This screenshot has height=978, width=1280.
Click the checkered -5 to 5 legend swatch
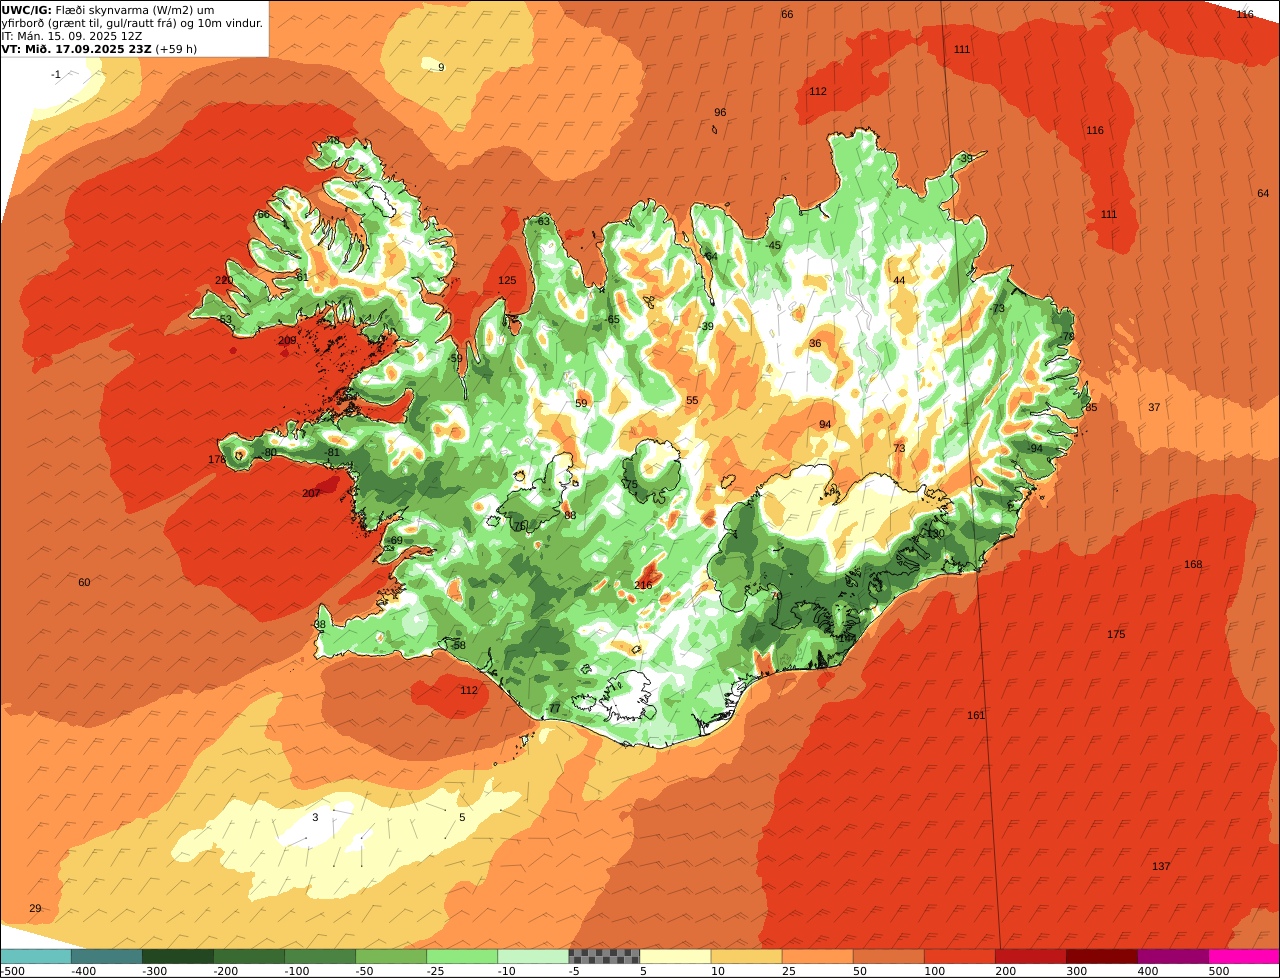[x=604, y=956]
